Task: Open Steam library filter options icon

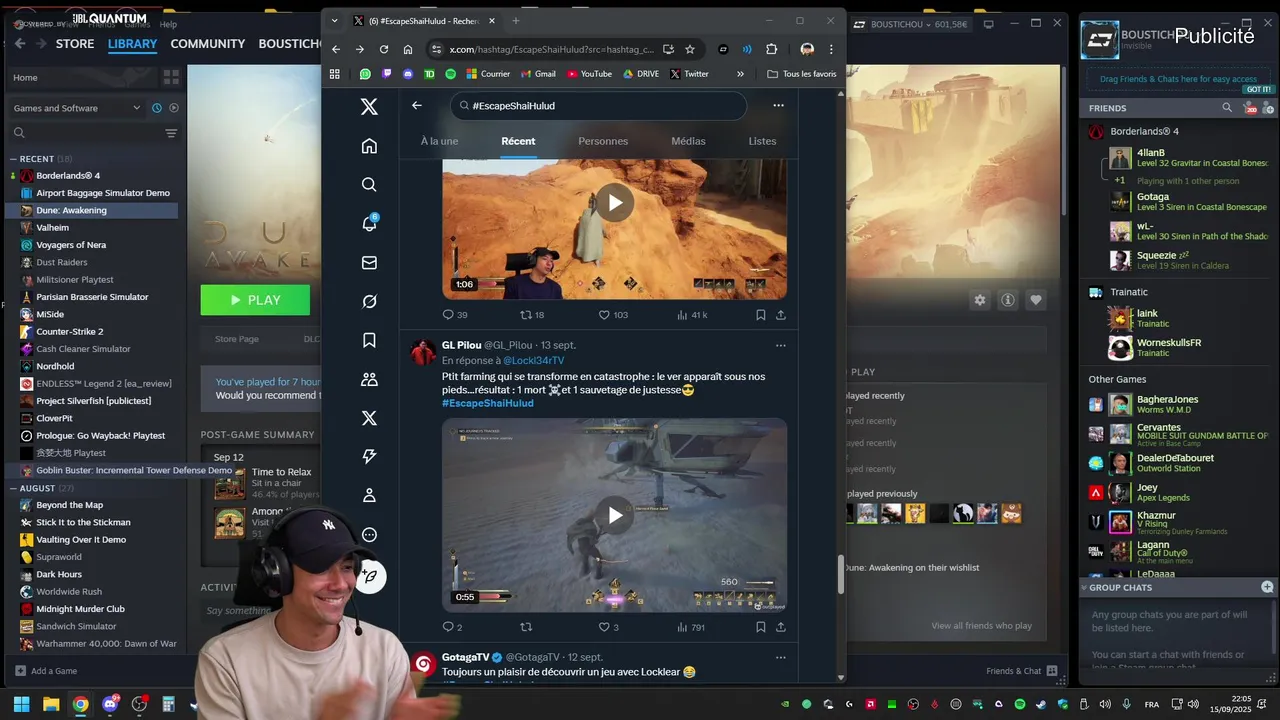Action: pyautogui.click(x=171, y=133)
